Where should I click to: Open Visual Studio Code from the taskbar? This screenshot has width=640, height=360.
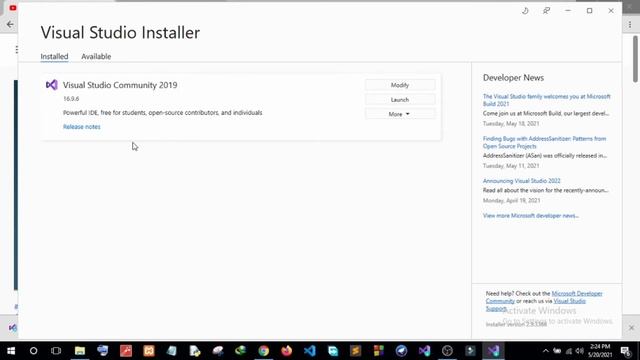tap(310, 351)
